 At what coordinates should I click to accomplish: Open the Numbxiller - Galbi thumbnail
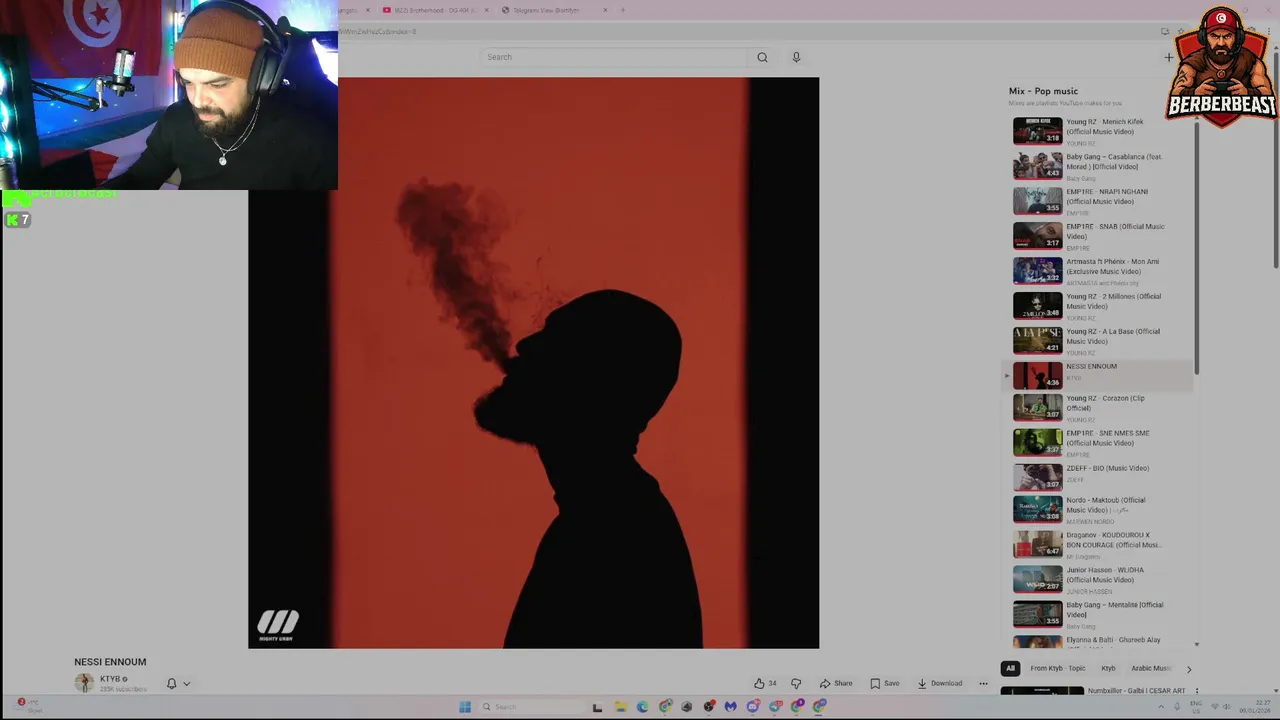1042,691
